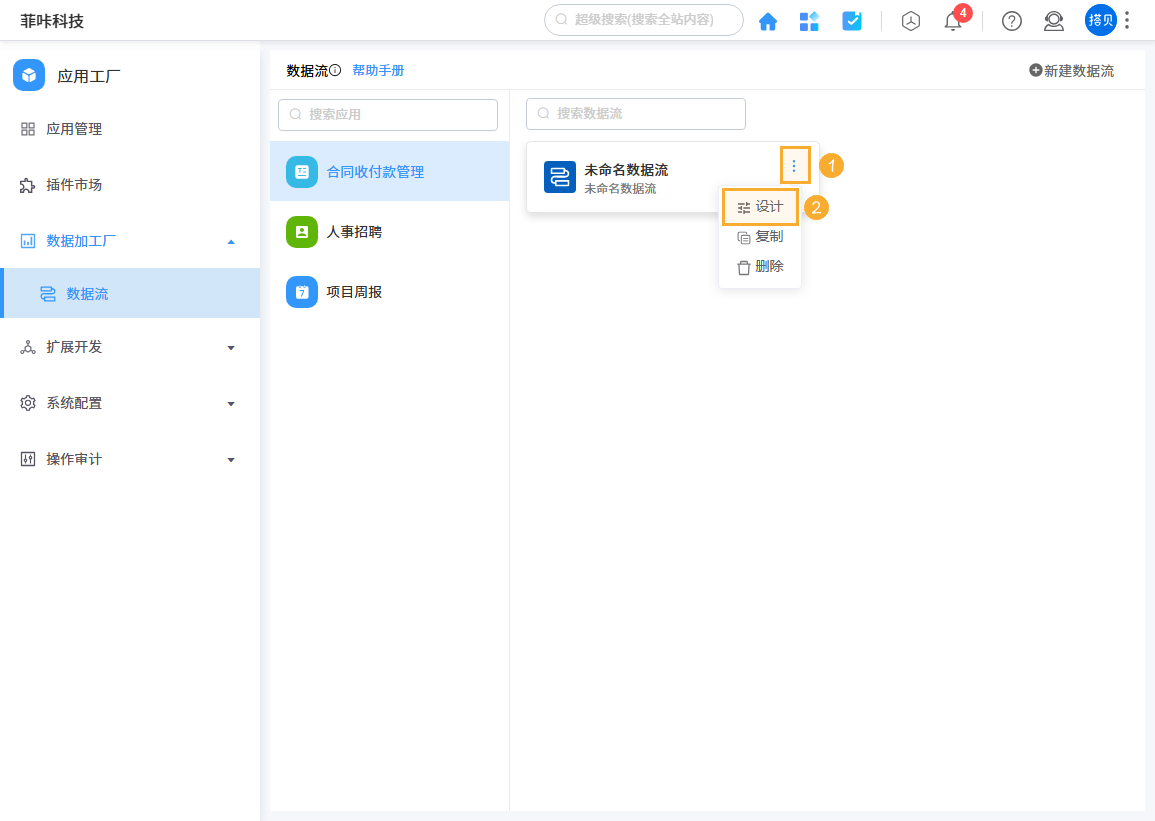Open the apps grid icon
The image size is (1155, 821).
click(809, 21)
